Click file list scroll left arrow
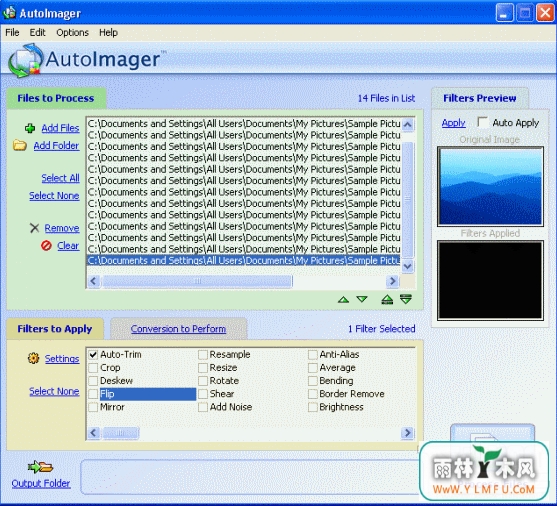 (x=94, y=281)
